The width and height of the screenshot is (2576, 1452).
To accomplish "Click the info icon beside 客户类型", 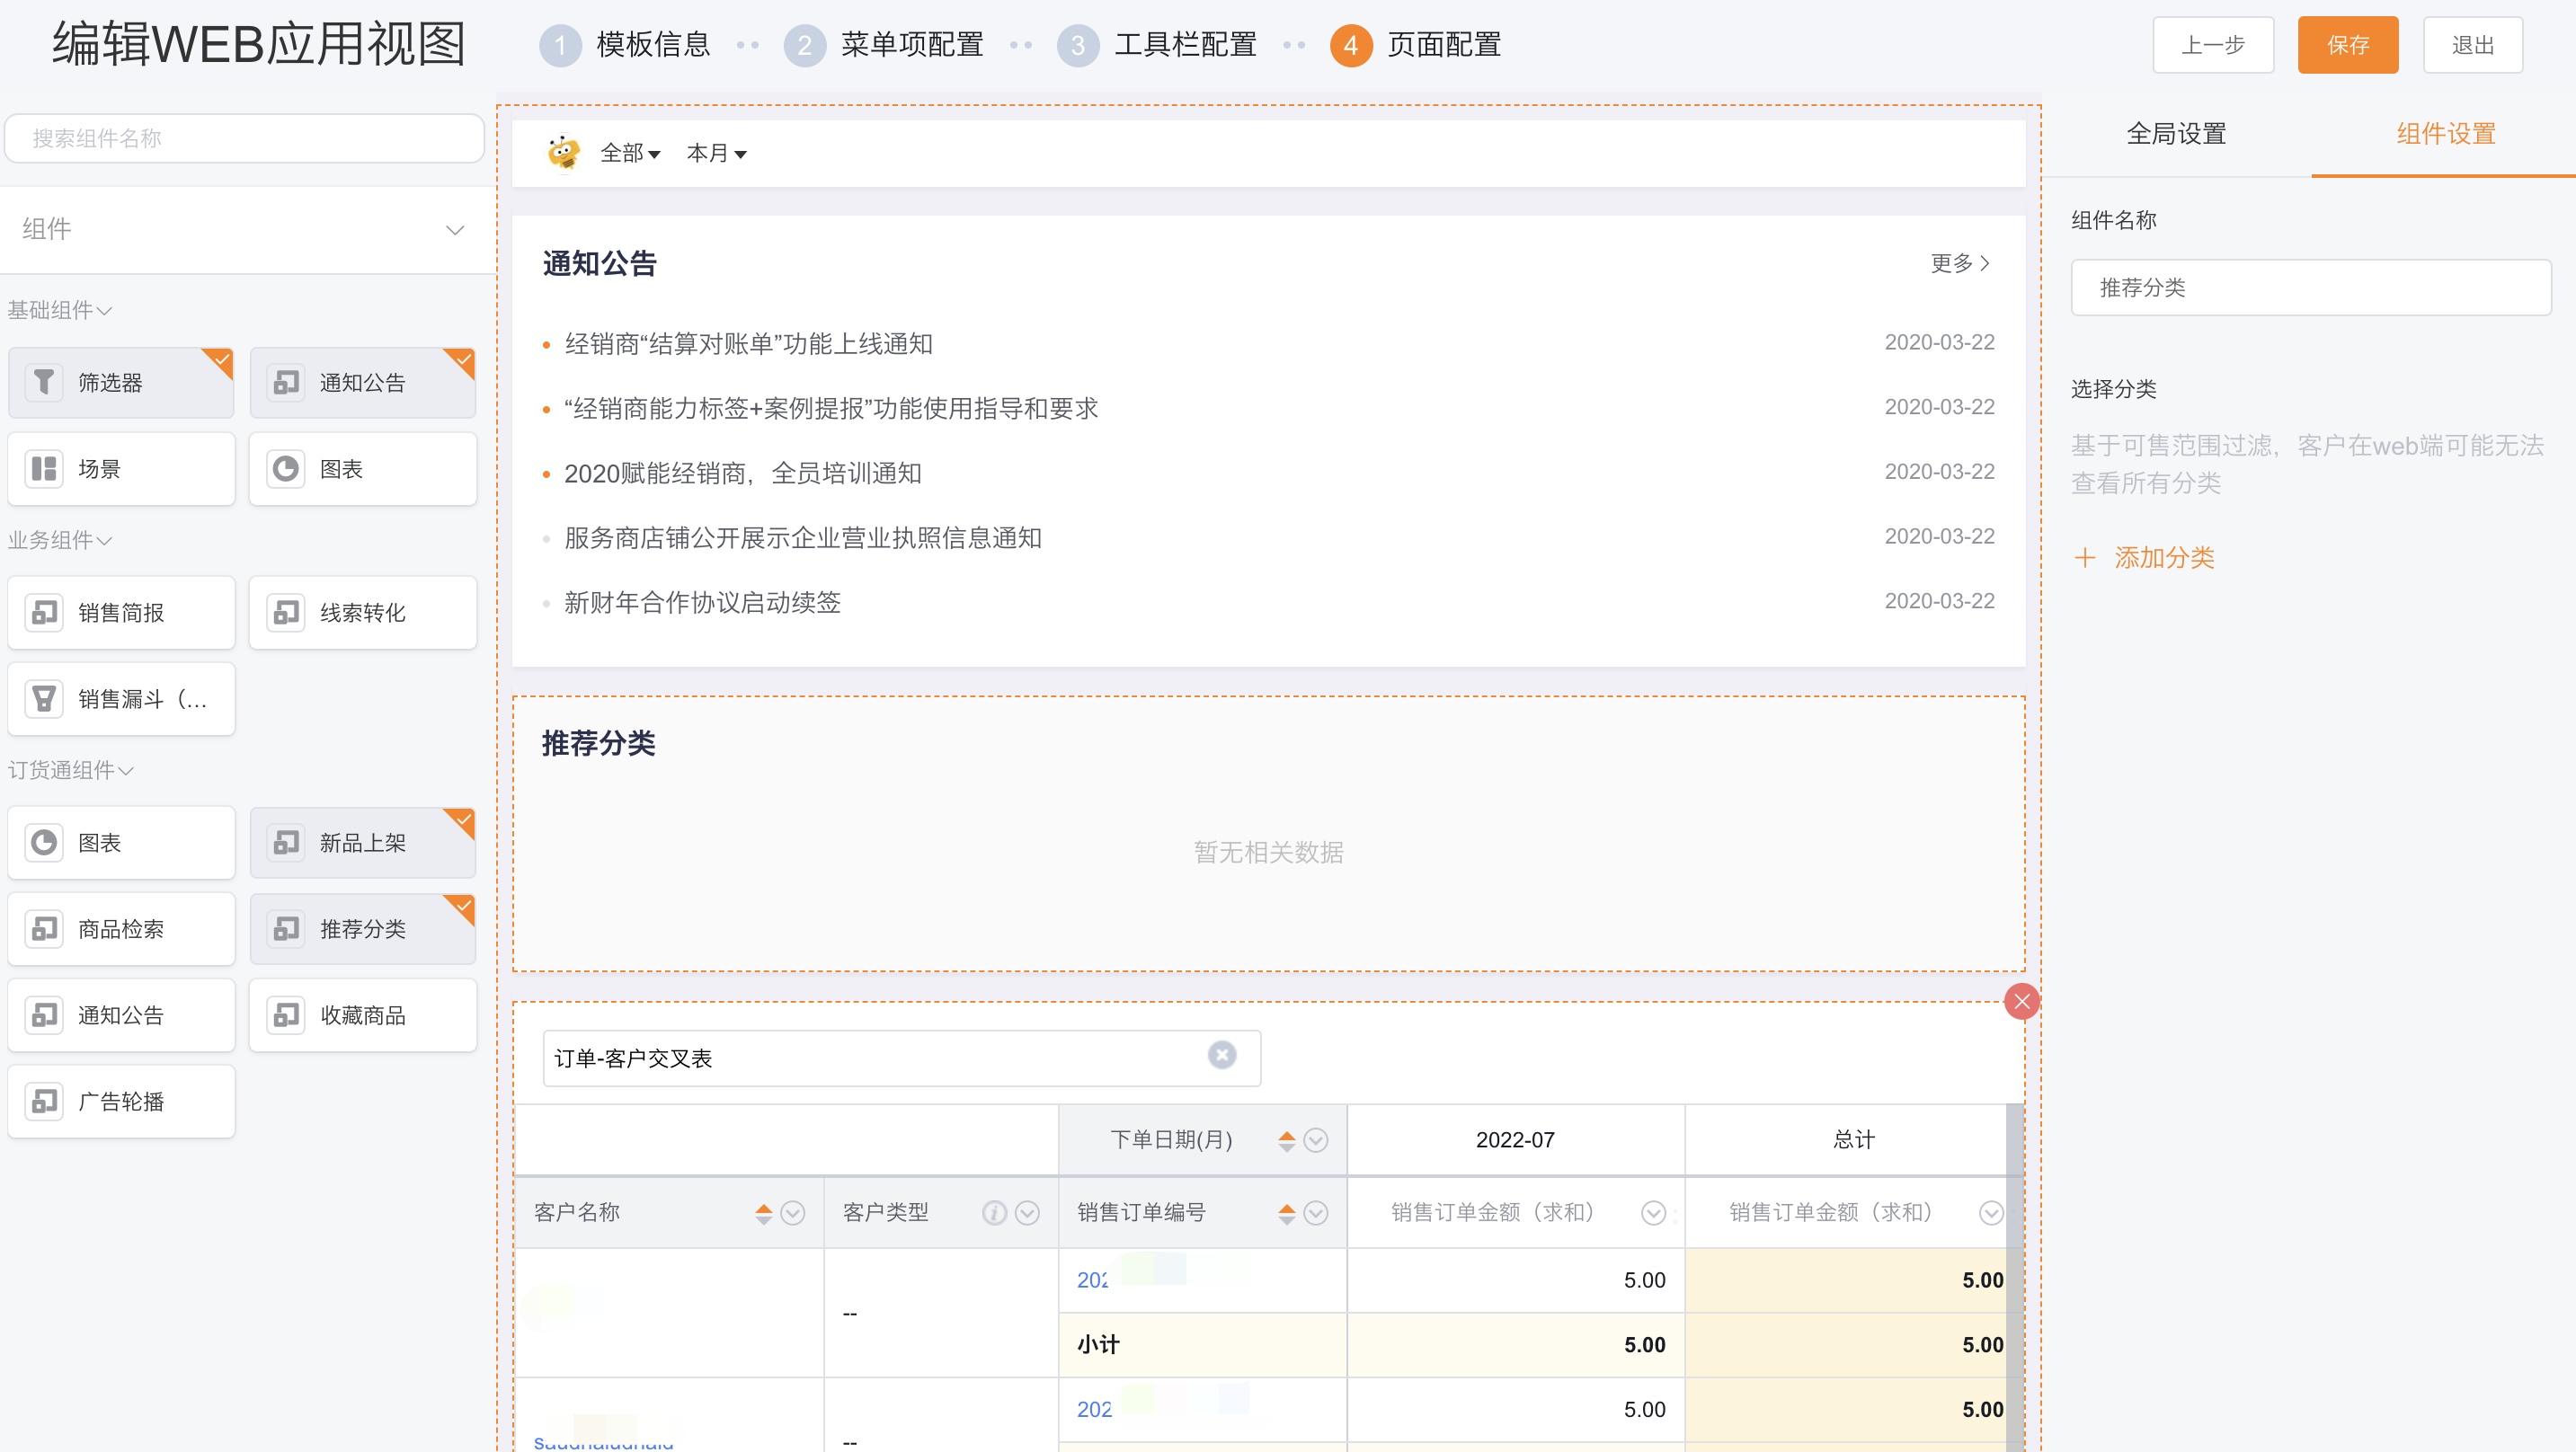I will [x=993, y=1212].
